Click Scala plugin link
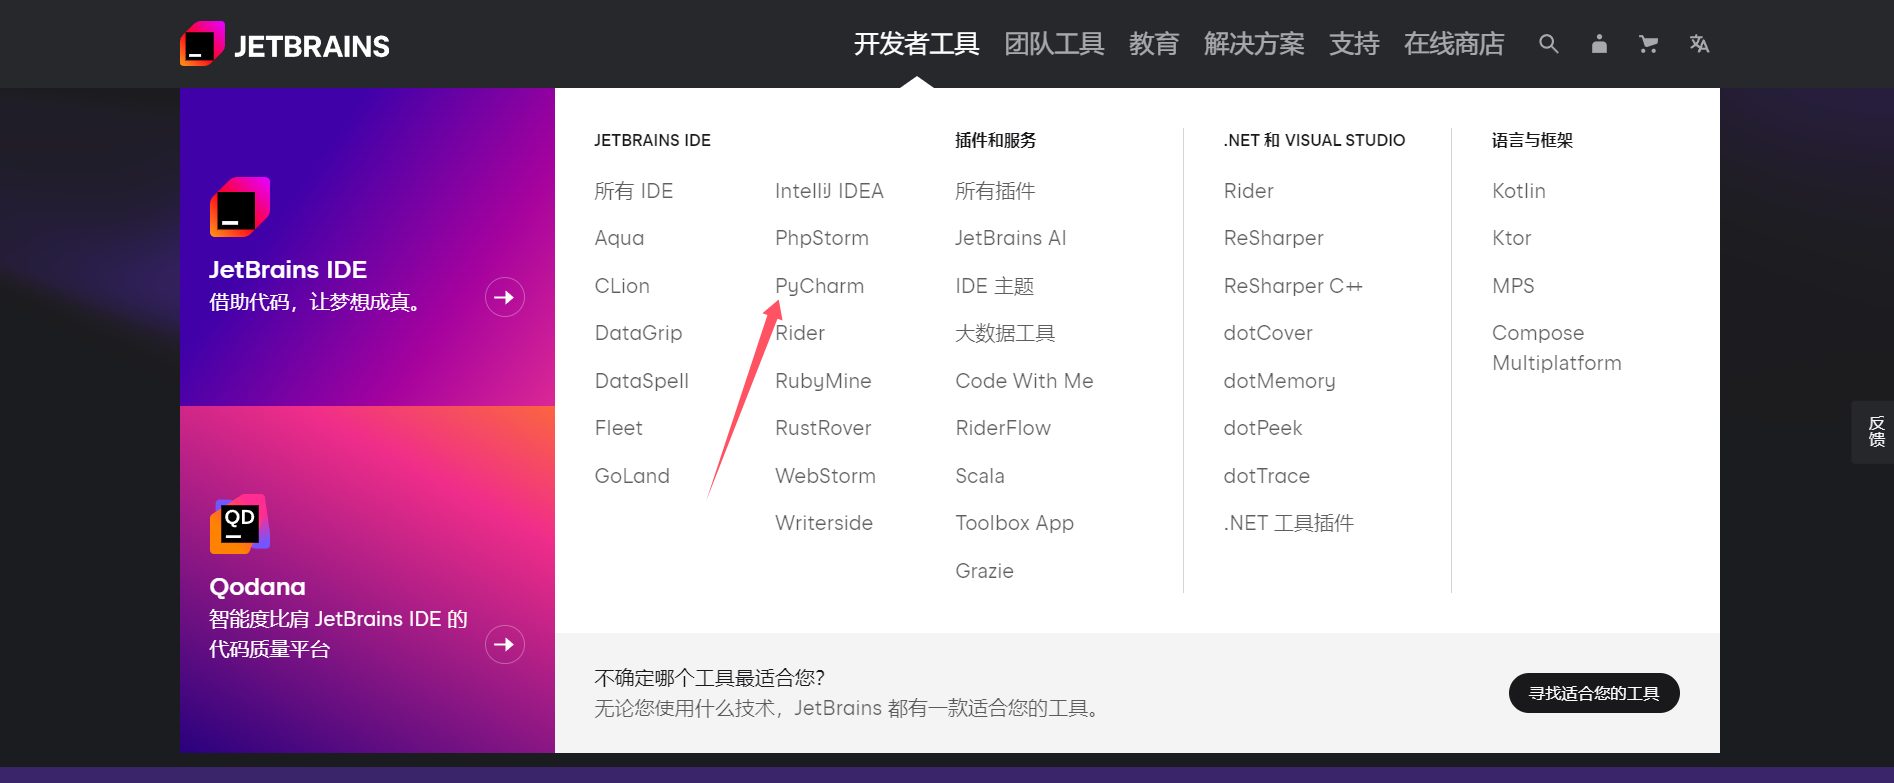 coord(980,476)
